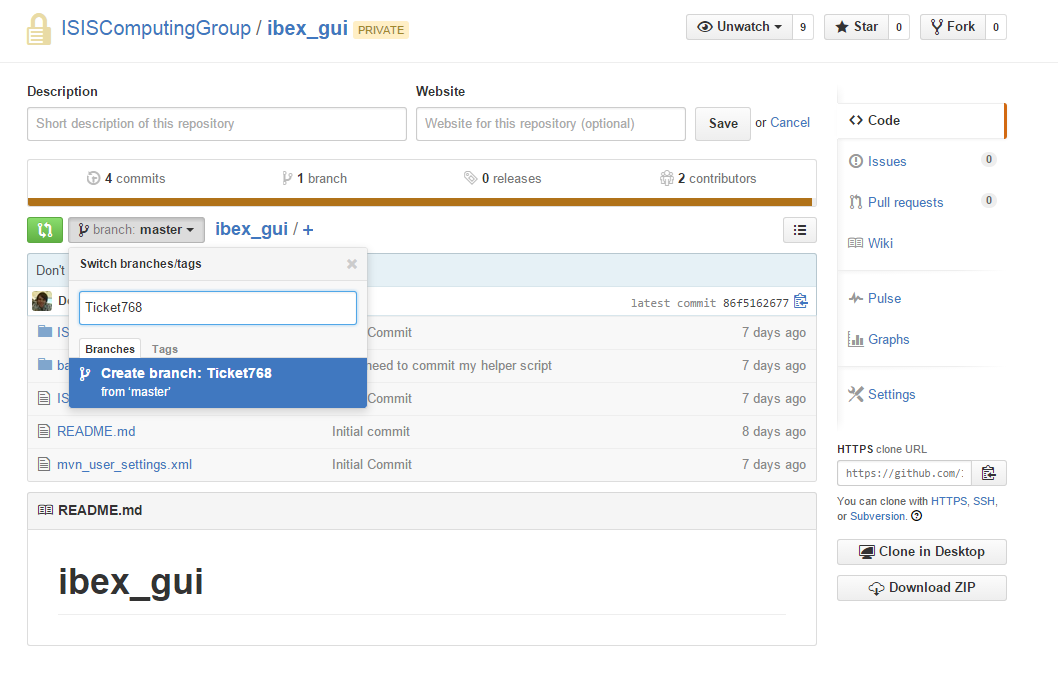Open repository Settings
Image resolution: width=1058 pixels, height=677 pixels.
(891, 394)
